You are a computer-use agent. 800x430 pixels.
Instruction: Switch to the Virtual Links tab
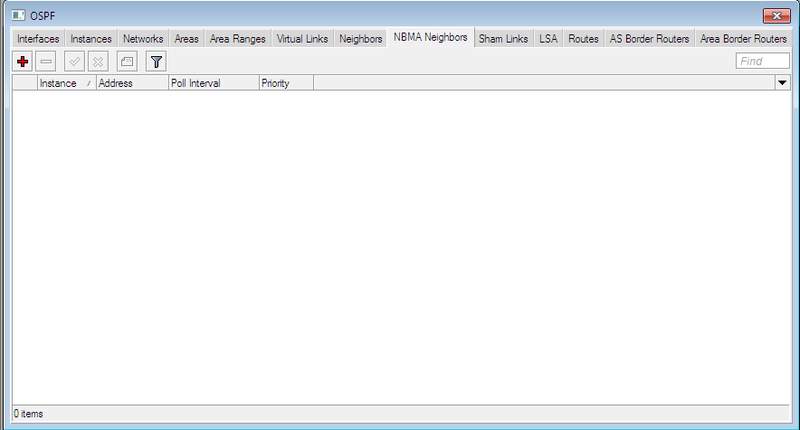pos(302,39)
